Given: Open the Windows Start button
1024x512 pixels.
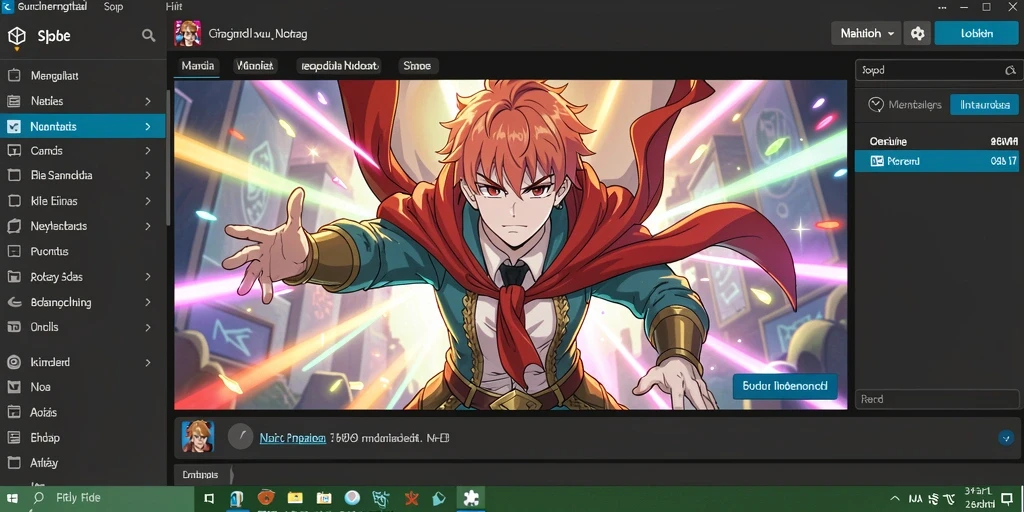Looking at the screenshot, I should click(12, 500).
